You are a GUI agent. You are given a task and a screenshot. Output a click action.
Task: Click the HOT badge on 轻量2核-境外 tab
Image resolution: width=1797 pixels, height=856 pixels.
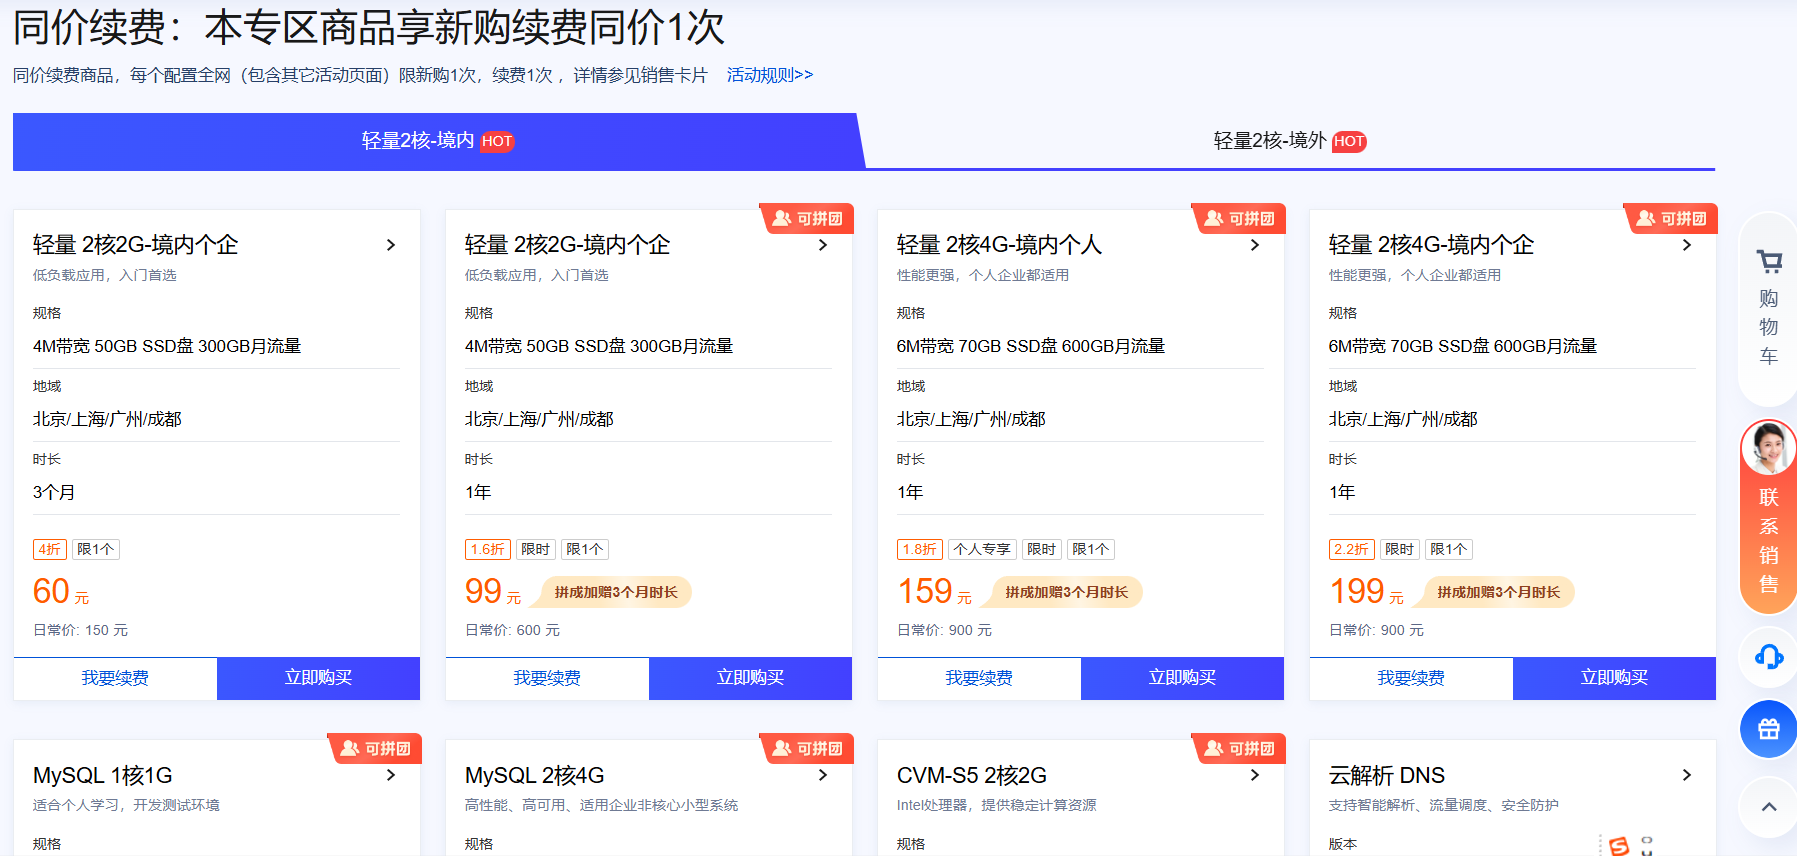(1349, 141)
